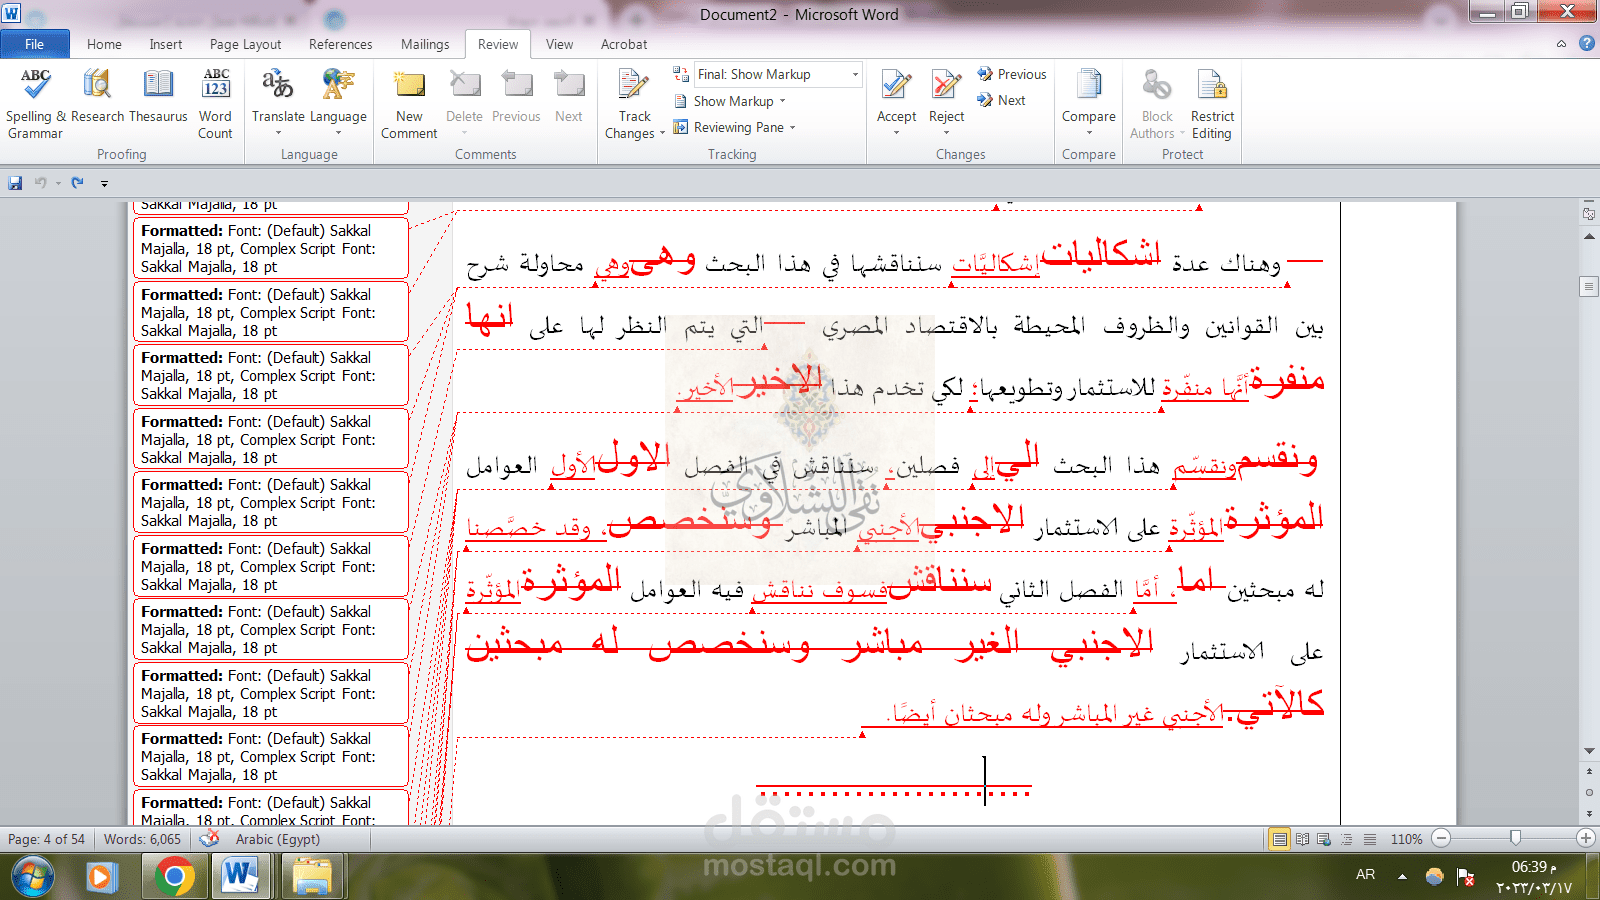Click the Select Browse Object button
Screen dimensions: 1600x900
1589,792
